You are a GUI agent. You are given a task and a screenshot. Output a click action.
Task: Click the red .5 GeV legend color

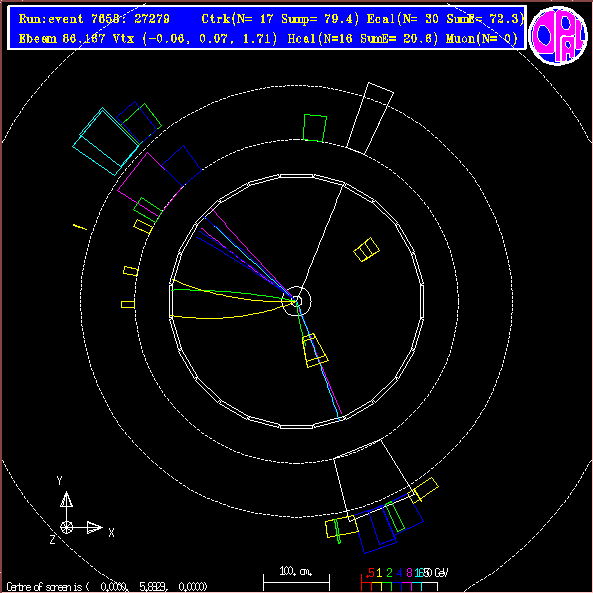point(366,586)
